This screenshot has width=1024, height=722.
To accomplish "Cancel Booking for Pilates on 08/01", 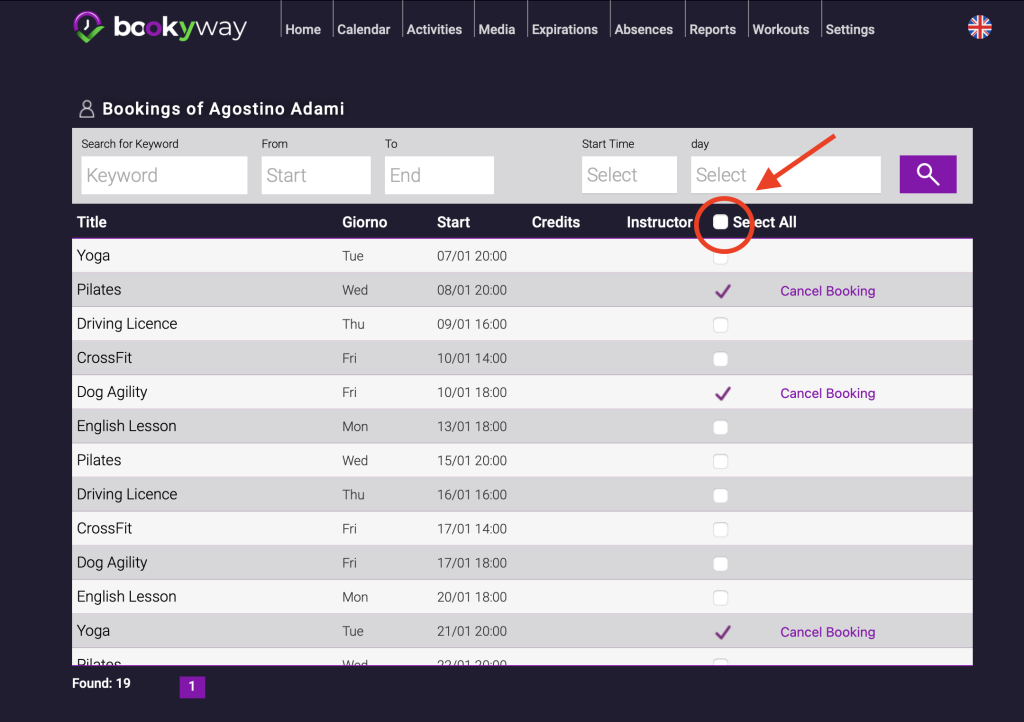I will (827, 291).
